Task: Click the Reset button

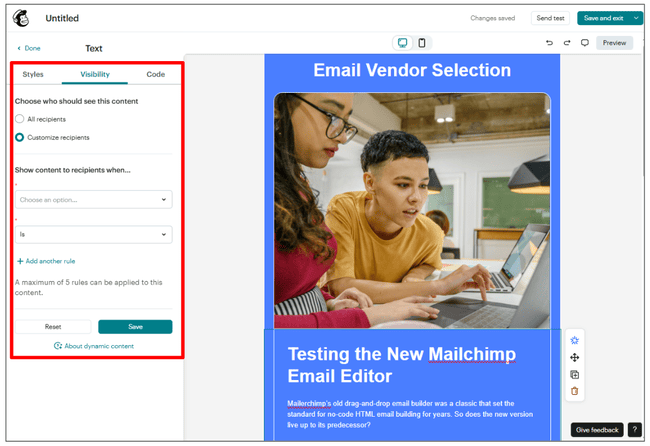Action: [53, 327]
